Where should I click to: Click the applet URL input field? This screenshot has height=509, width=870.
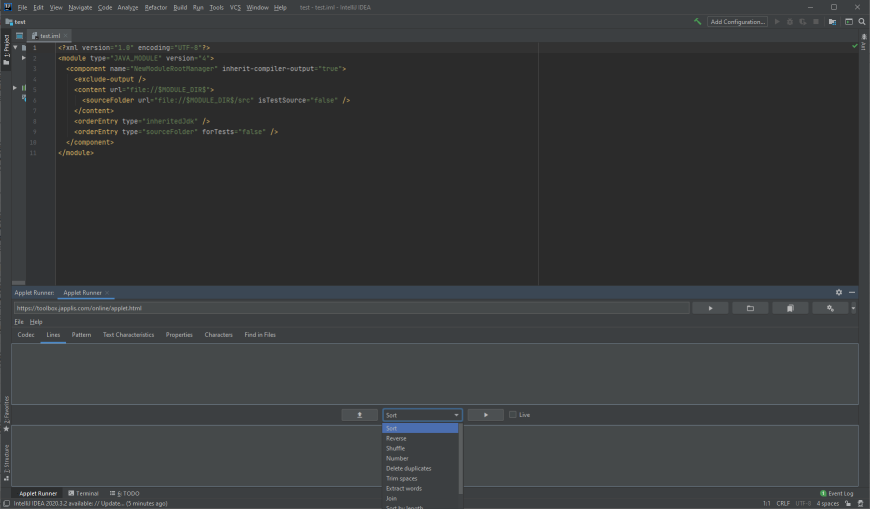pyautogui.click(x=352, y=308)
